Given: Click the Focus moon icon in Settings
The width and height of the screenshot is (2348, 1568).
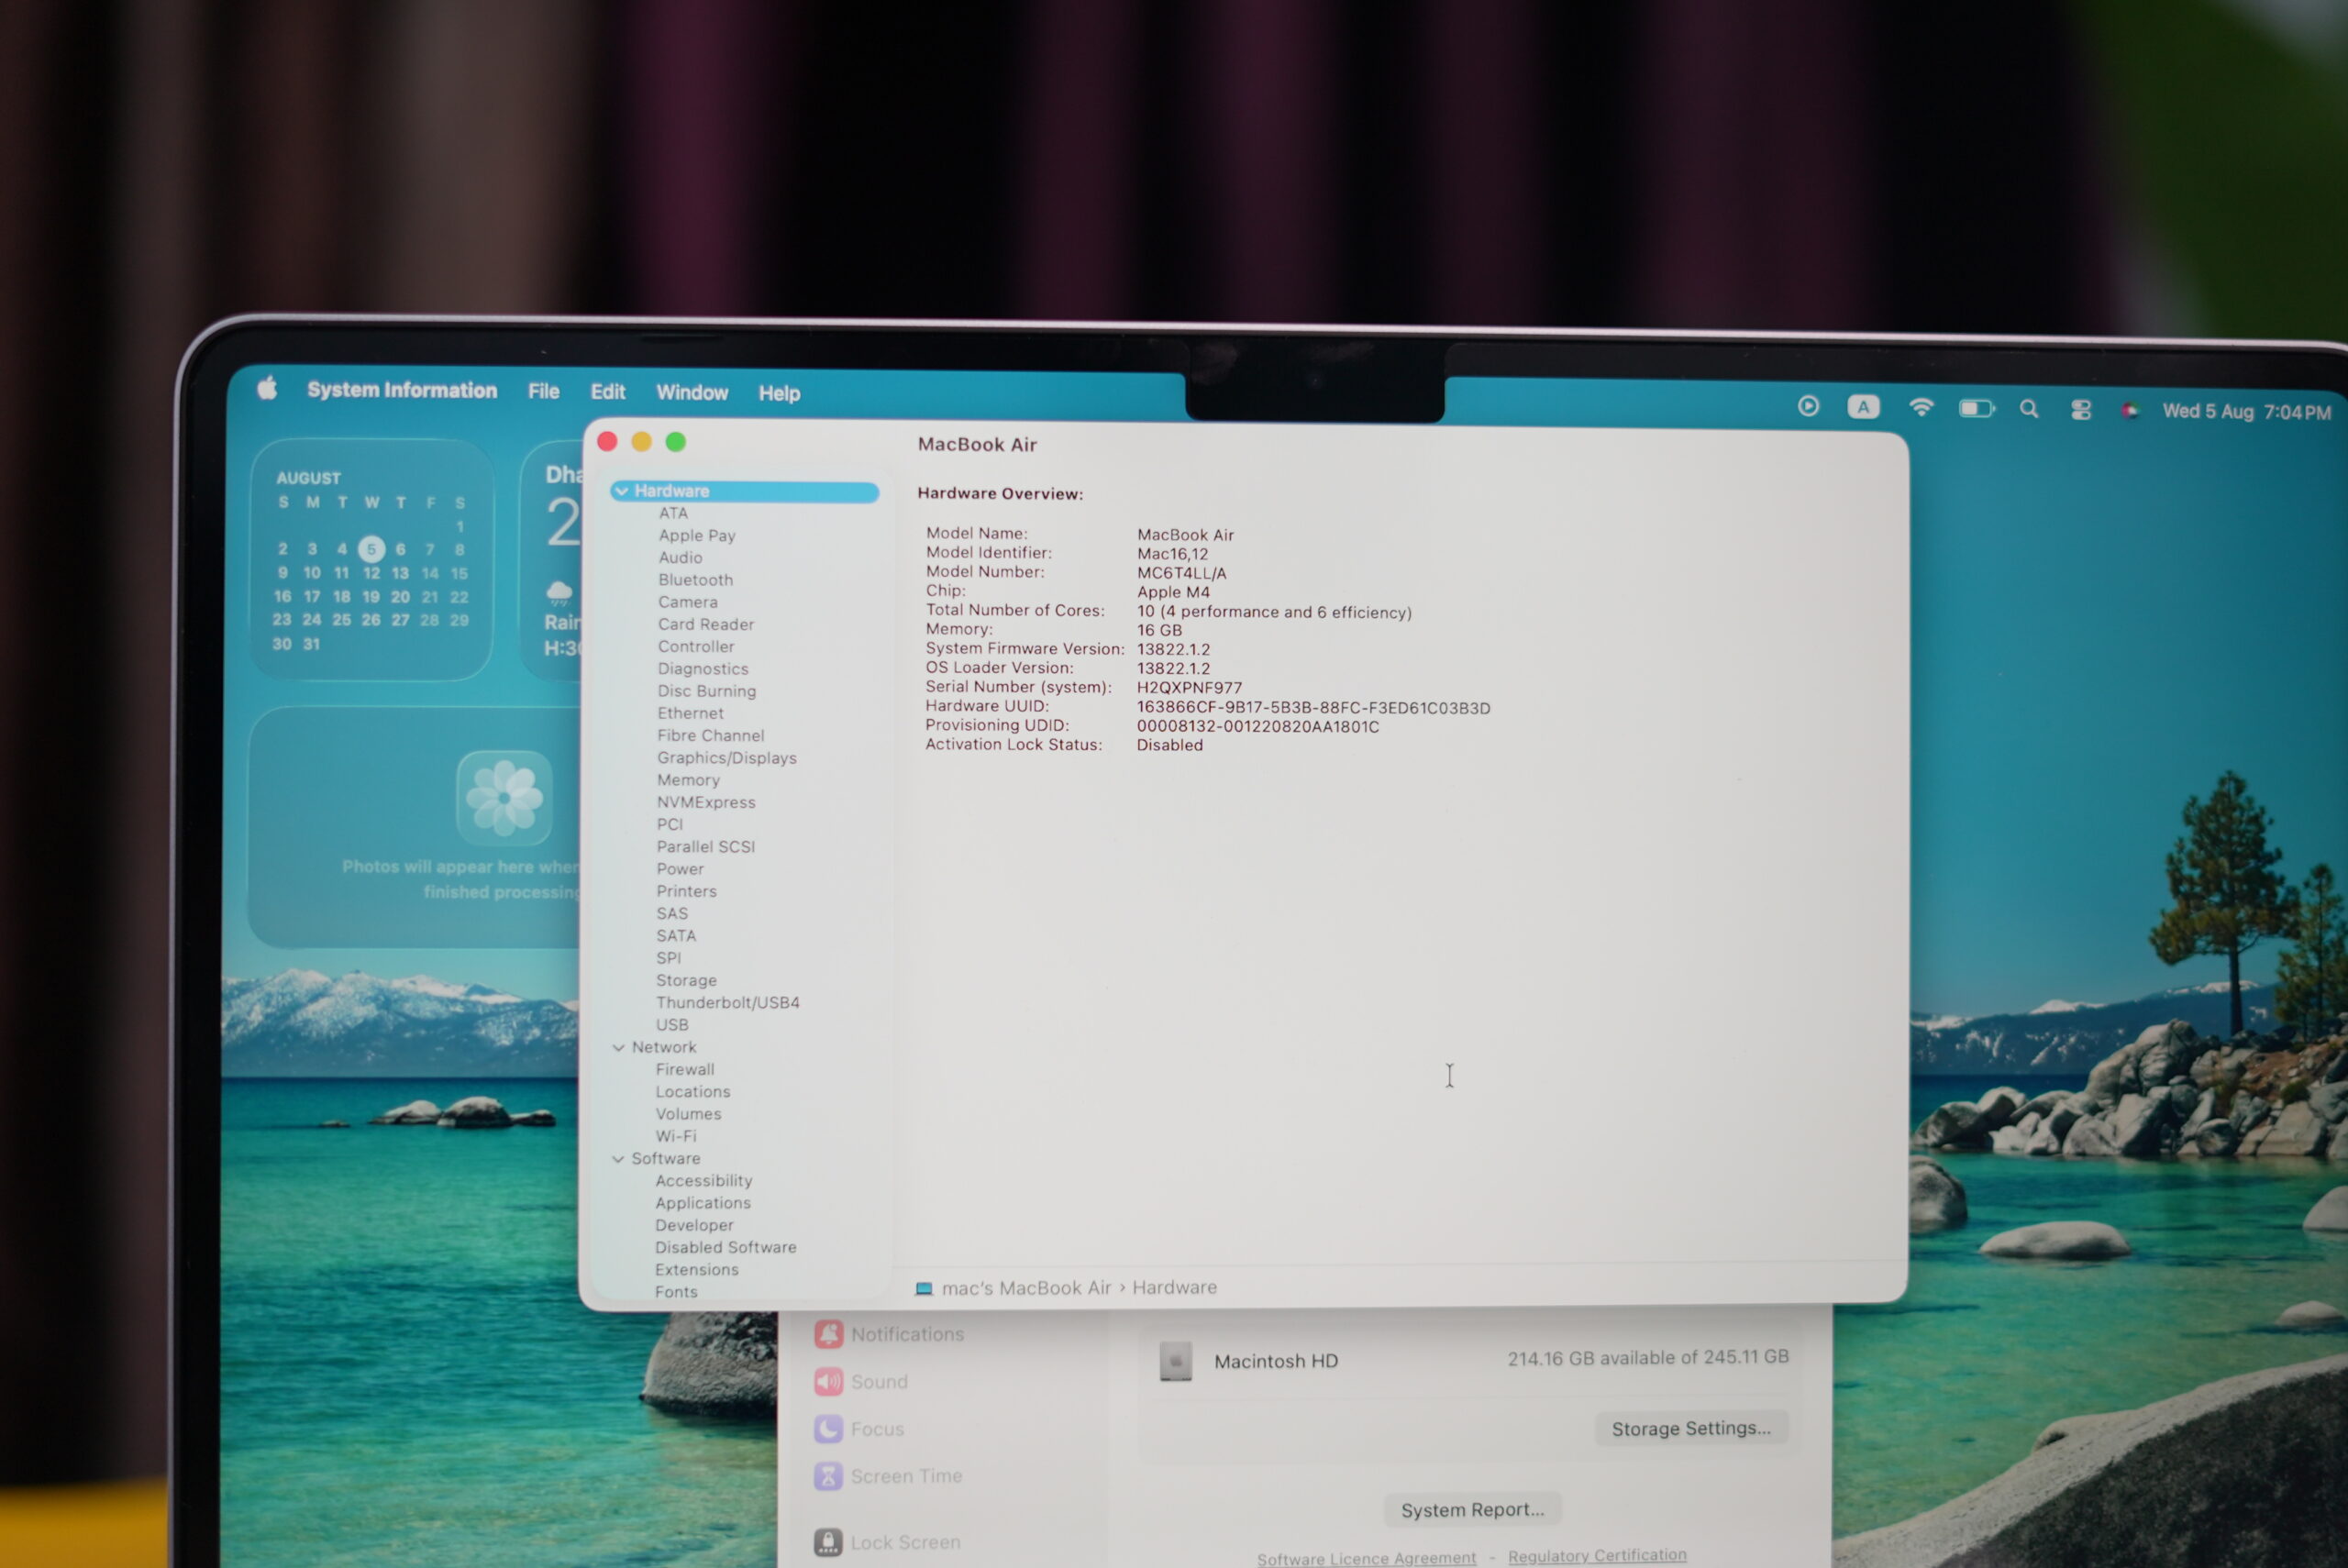Looking at the screenshot, I should click(828, 1429).
